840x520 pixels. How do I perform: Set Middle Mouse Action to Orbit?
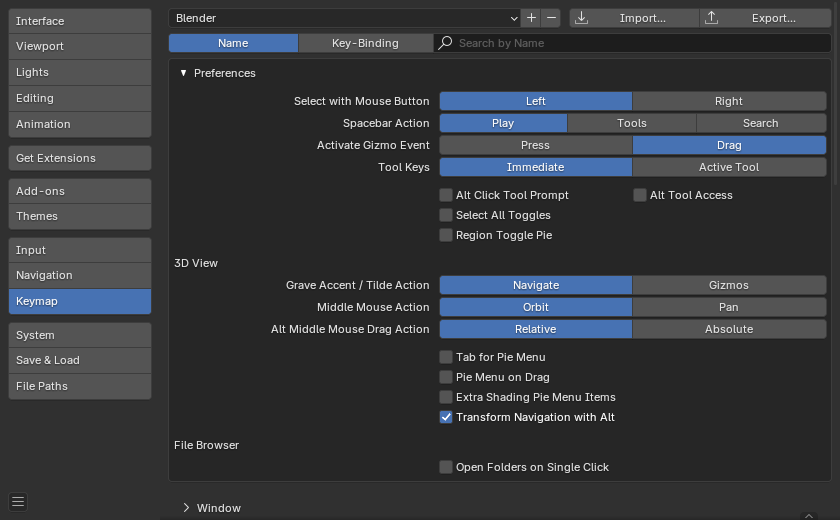(x=536, y=307)
